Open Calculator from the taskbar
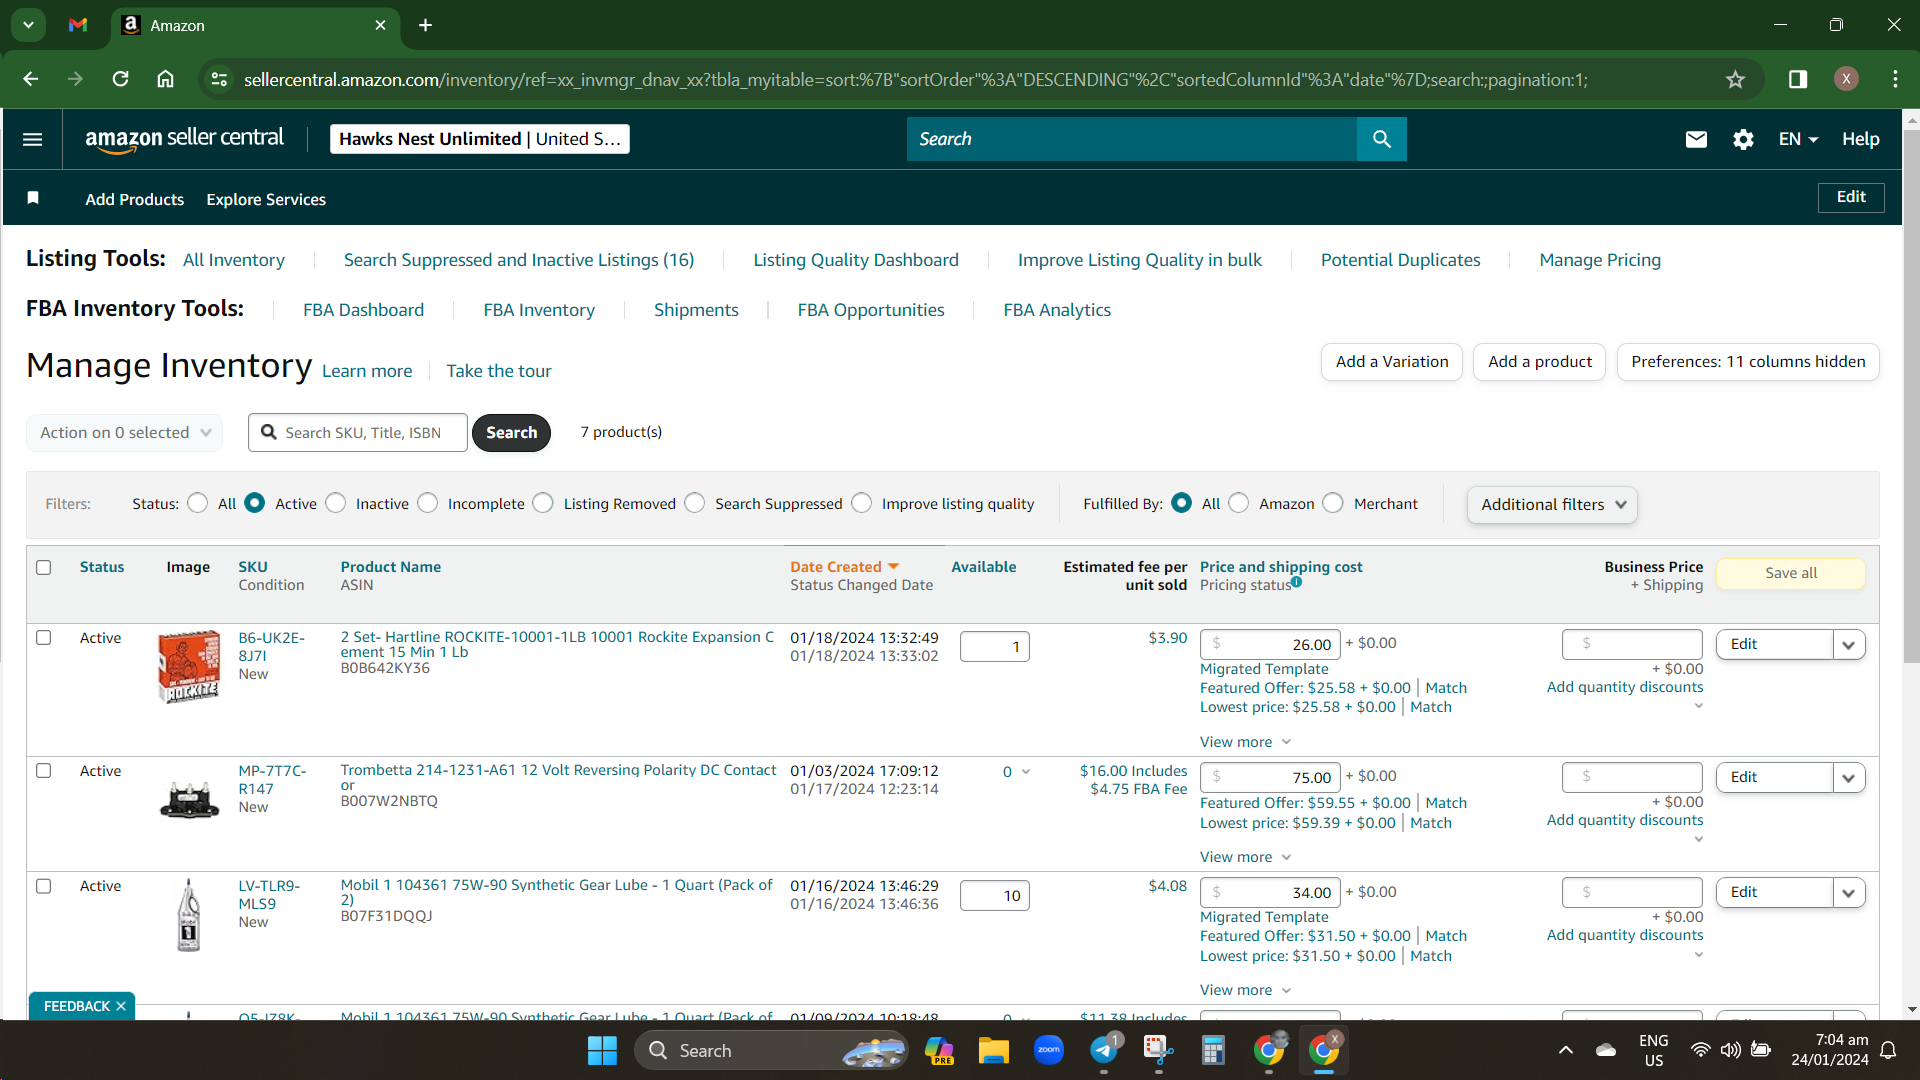 point(1213,1050)
